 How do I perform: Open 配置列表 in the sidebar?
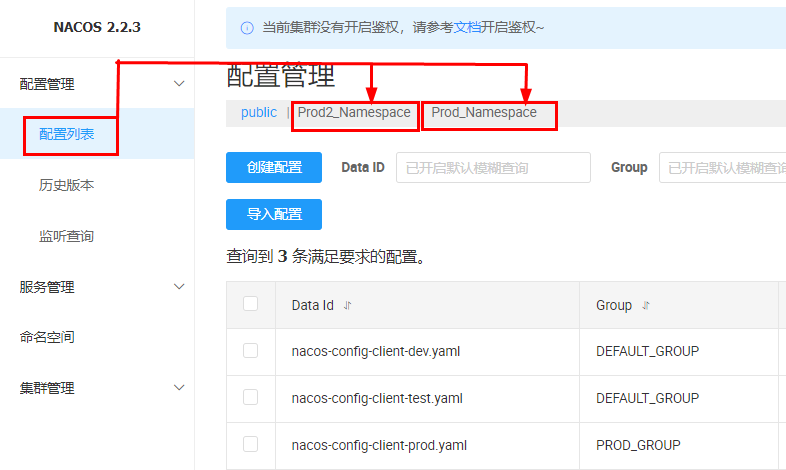point(67,134)
